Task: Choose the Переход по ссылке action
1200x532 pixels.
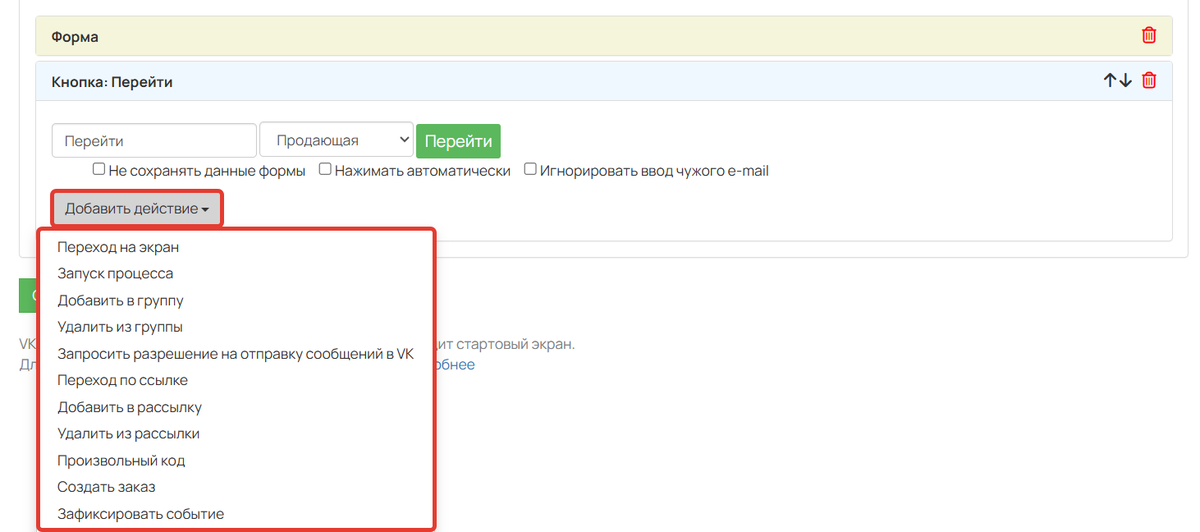Action: [x=122, y=380]
